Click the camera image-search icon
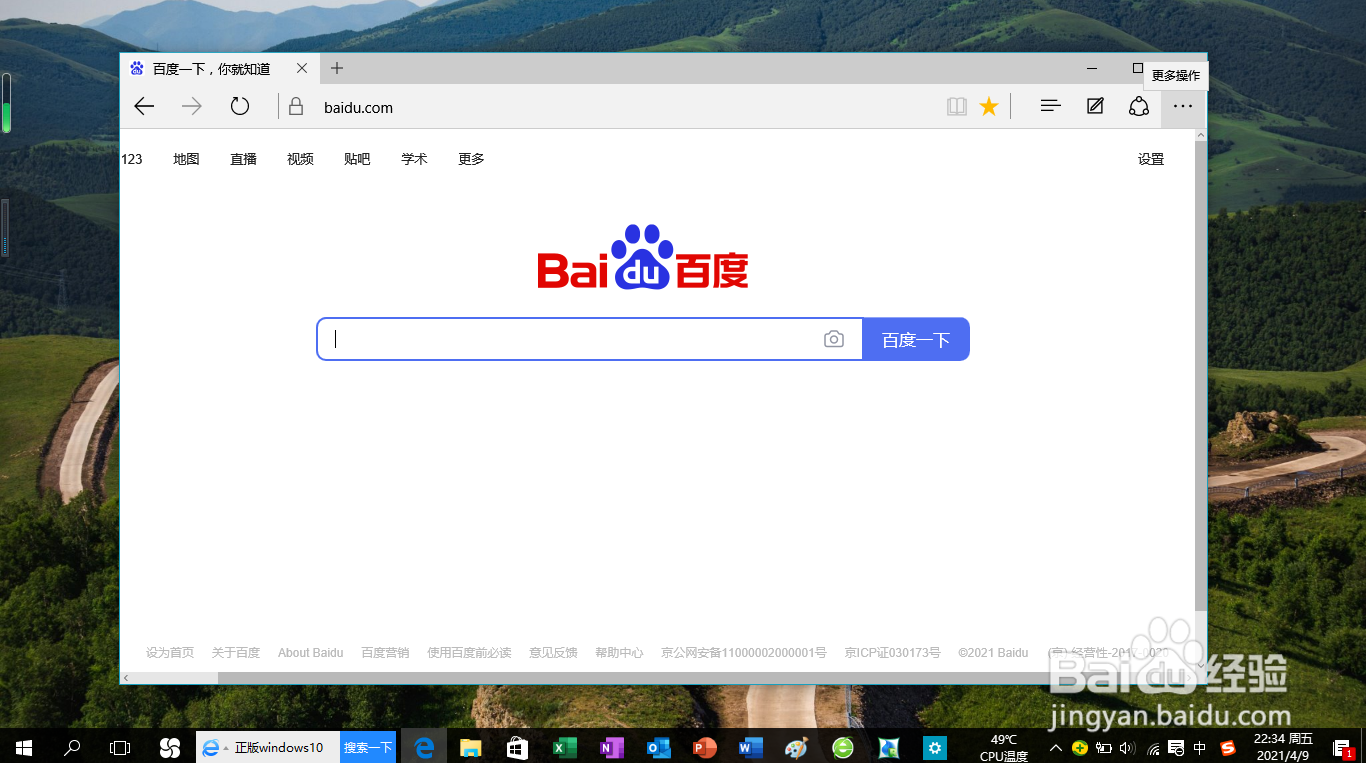The height and width of the screenshot is (763, 1366). [834, 339]
